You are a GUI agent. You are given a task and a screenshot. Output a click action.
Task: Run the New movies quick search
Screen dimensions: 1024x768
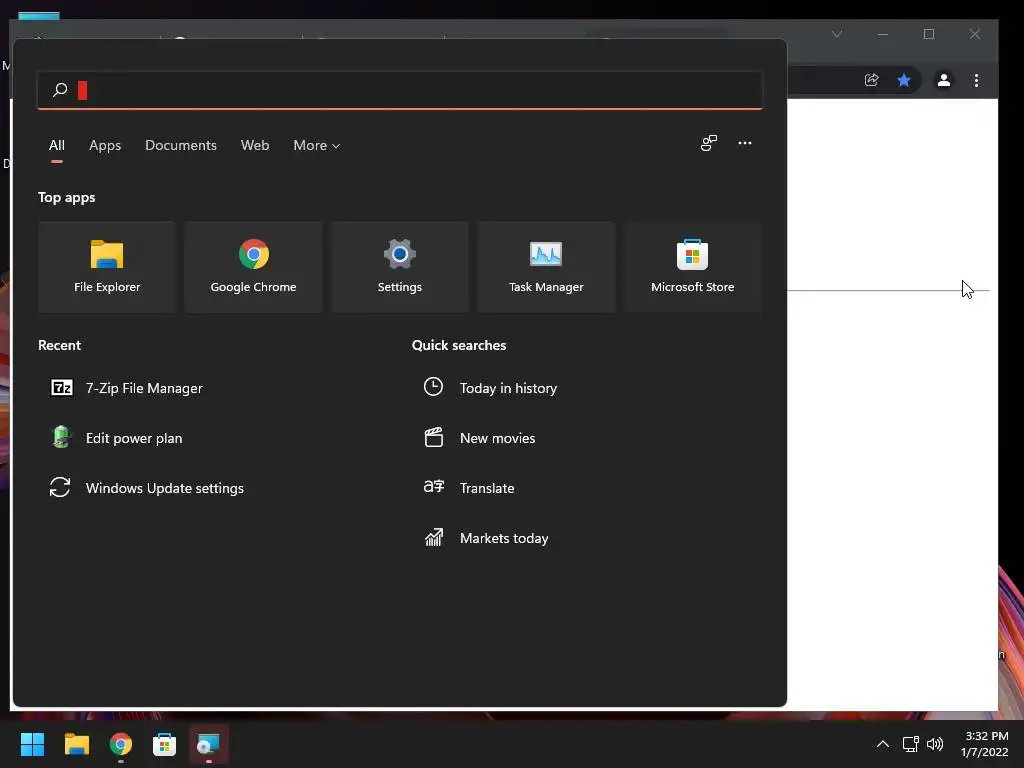pos(480,438)
